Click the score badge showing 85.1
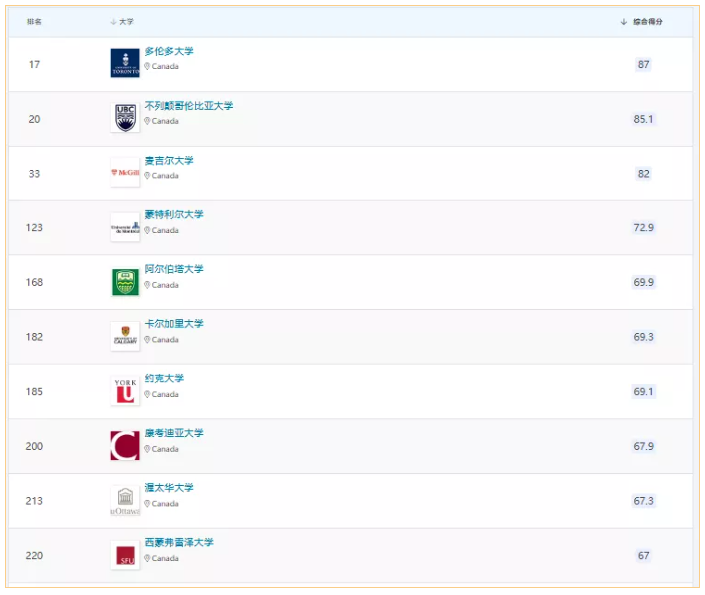705x595 pixels. click(643, 119)
